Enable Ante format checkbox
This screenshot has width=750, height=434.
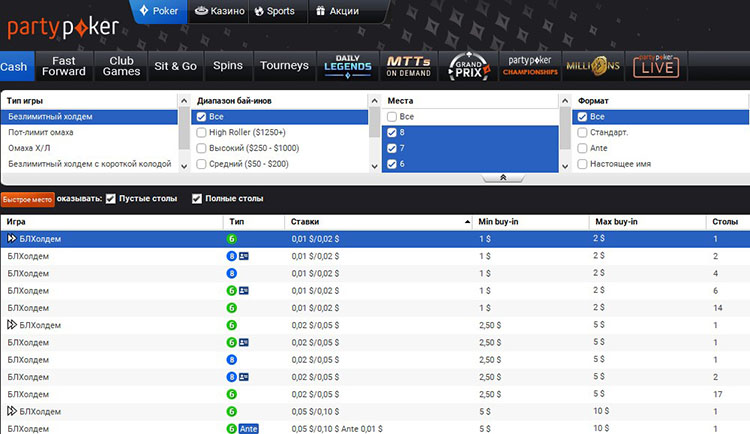click(x=582, y=148)
